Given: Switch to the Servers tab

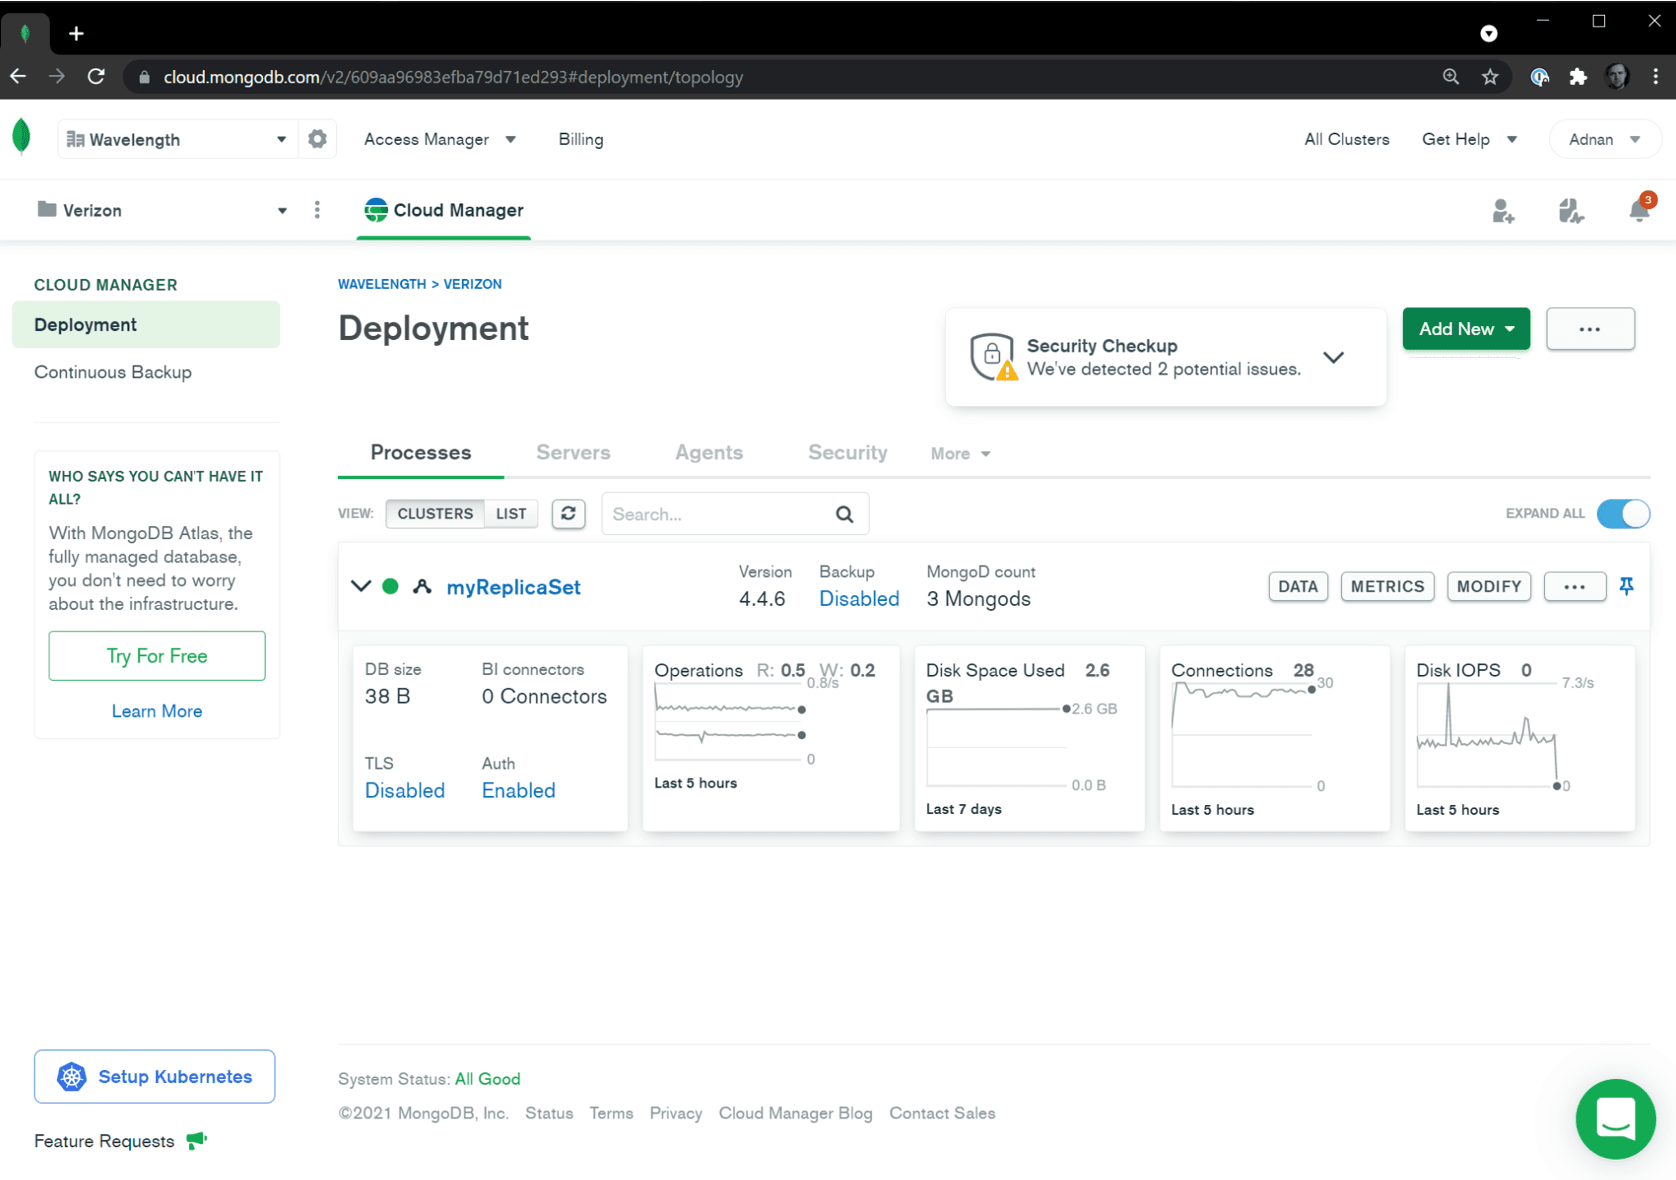Looking at the screenshot, I should coord(573,452).
